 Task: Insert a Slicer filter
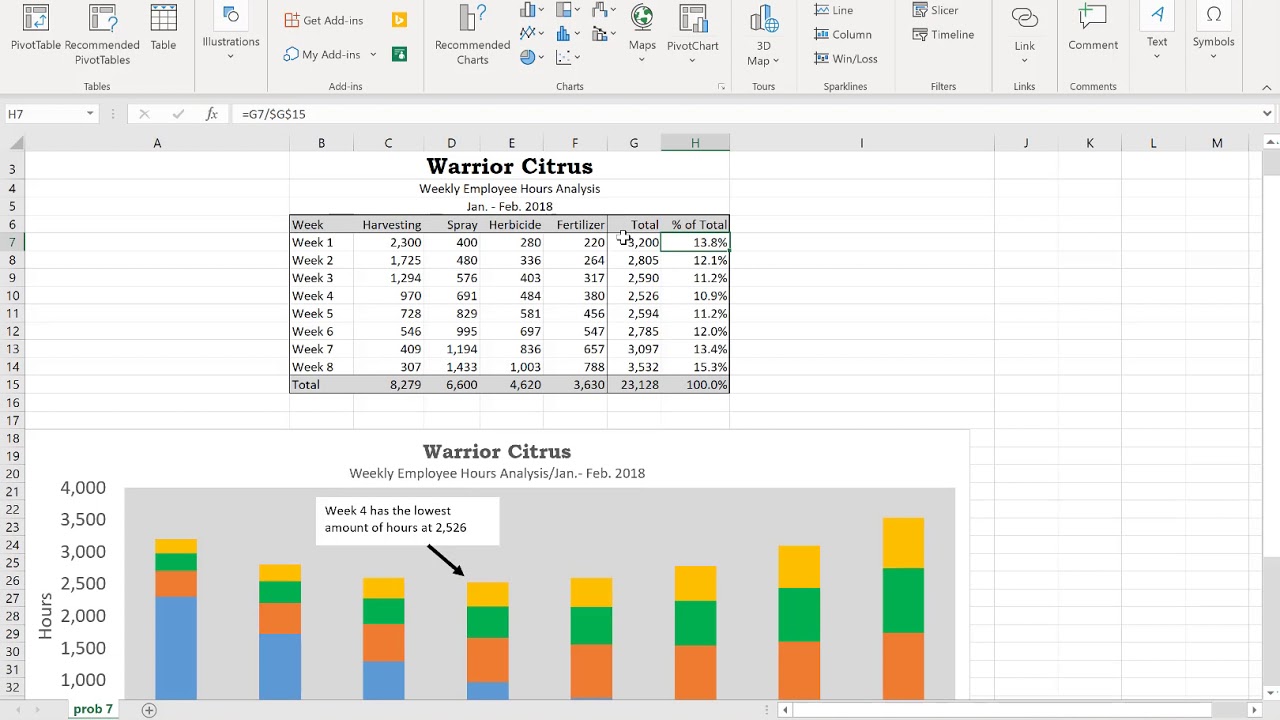[936, 10]
